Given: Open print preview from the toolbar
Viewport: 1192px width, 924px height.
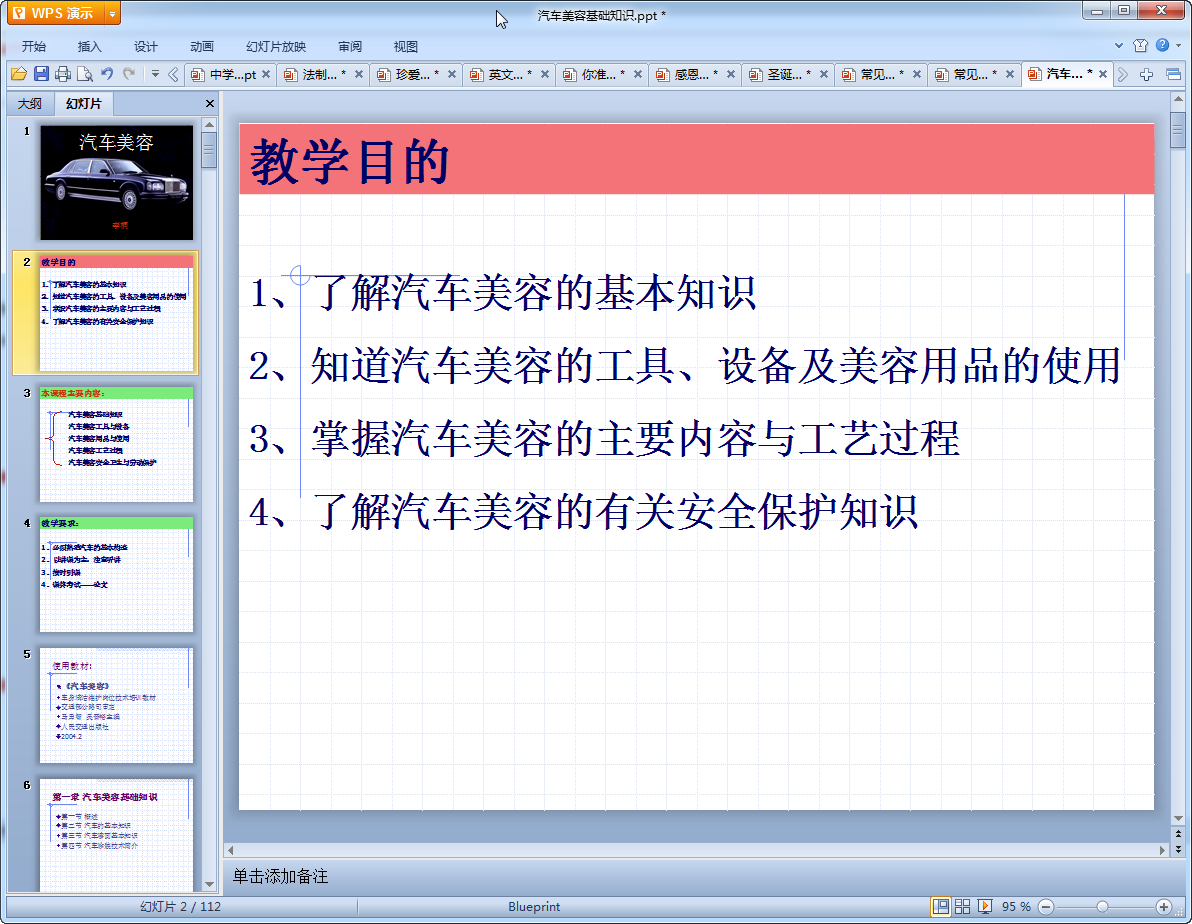Looking at the screenshot, I should click(85, 74).
